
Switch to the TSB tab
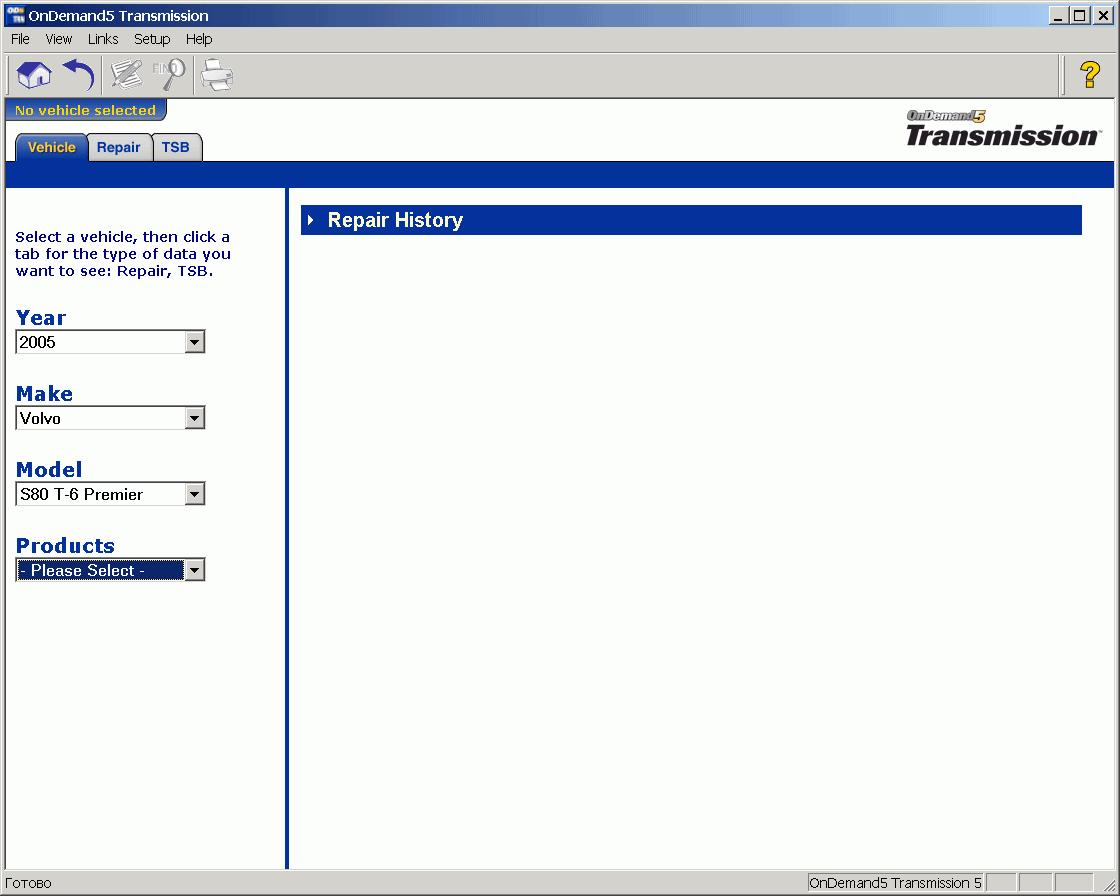[x=176, y=146]
